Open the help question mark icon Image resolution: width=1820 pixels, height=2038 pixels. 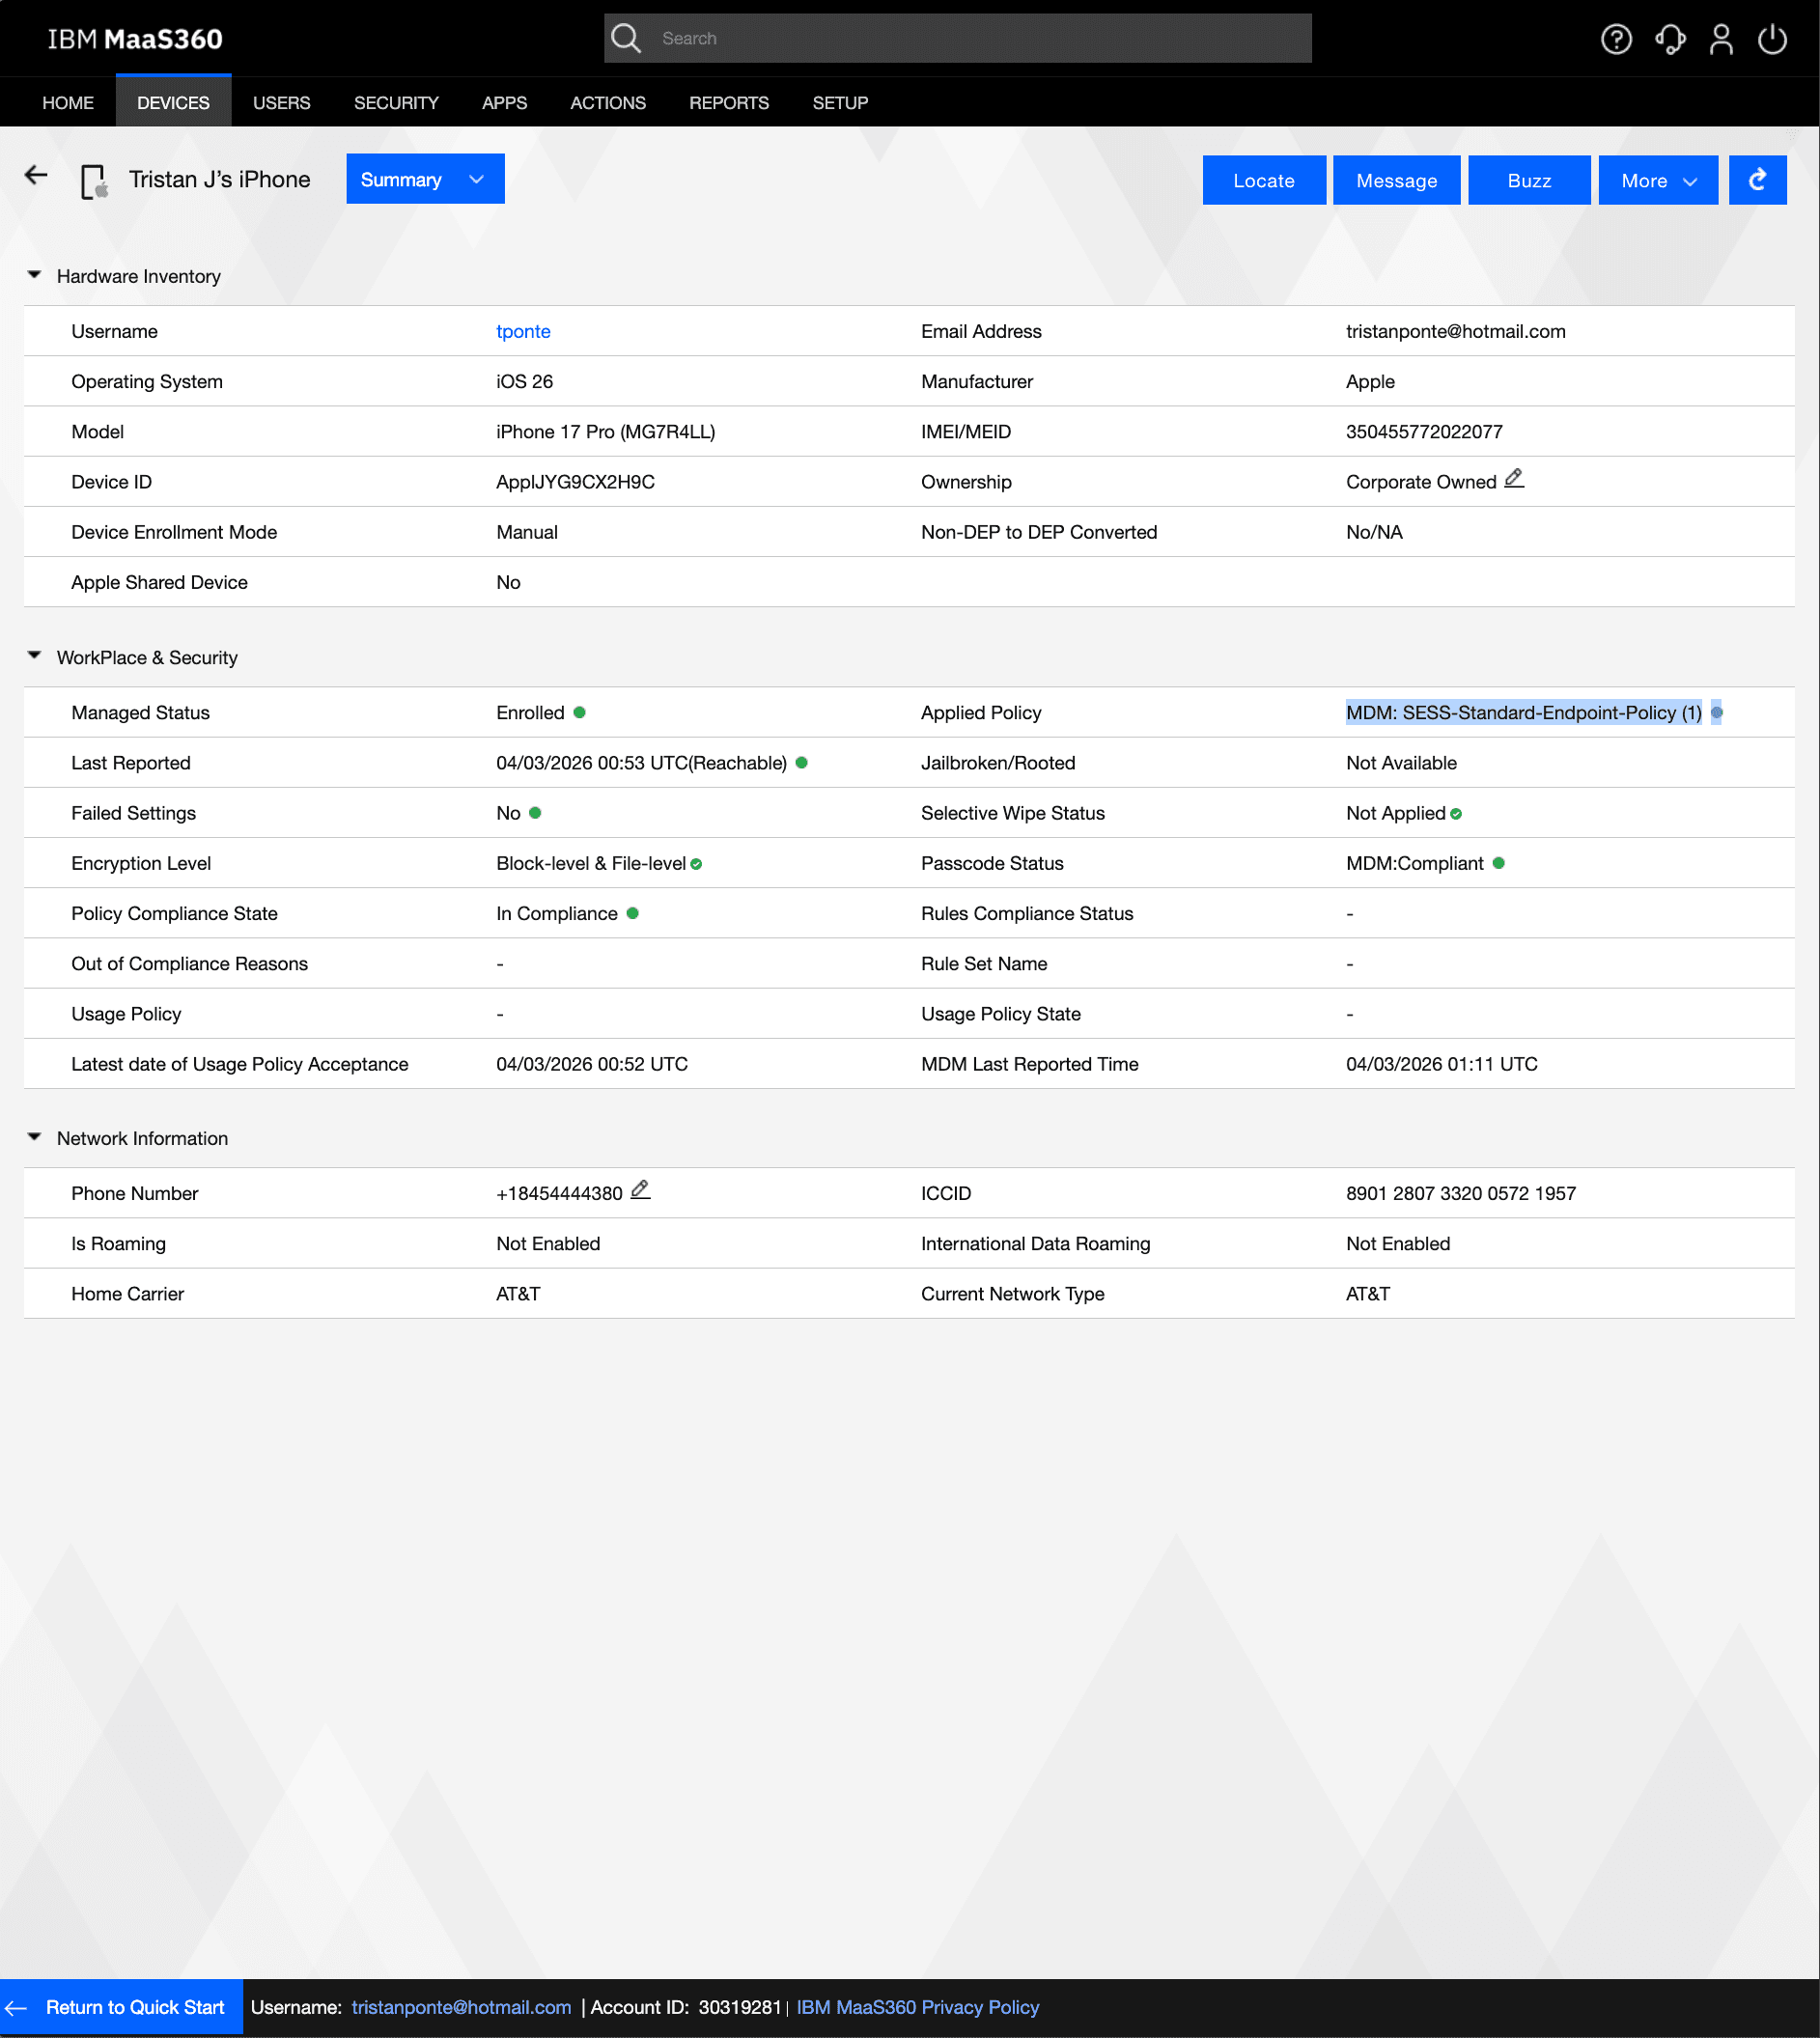1616,39
